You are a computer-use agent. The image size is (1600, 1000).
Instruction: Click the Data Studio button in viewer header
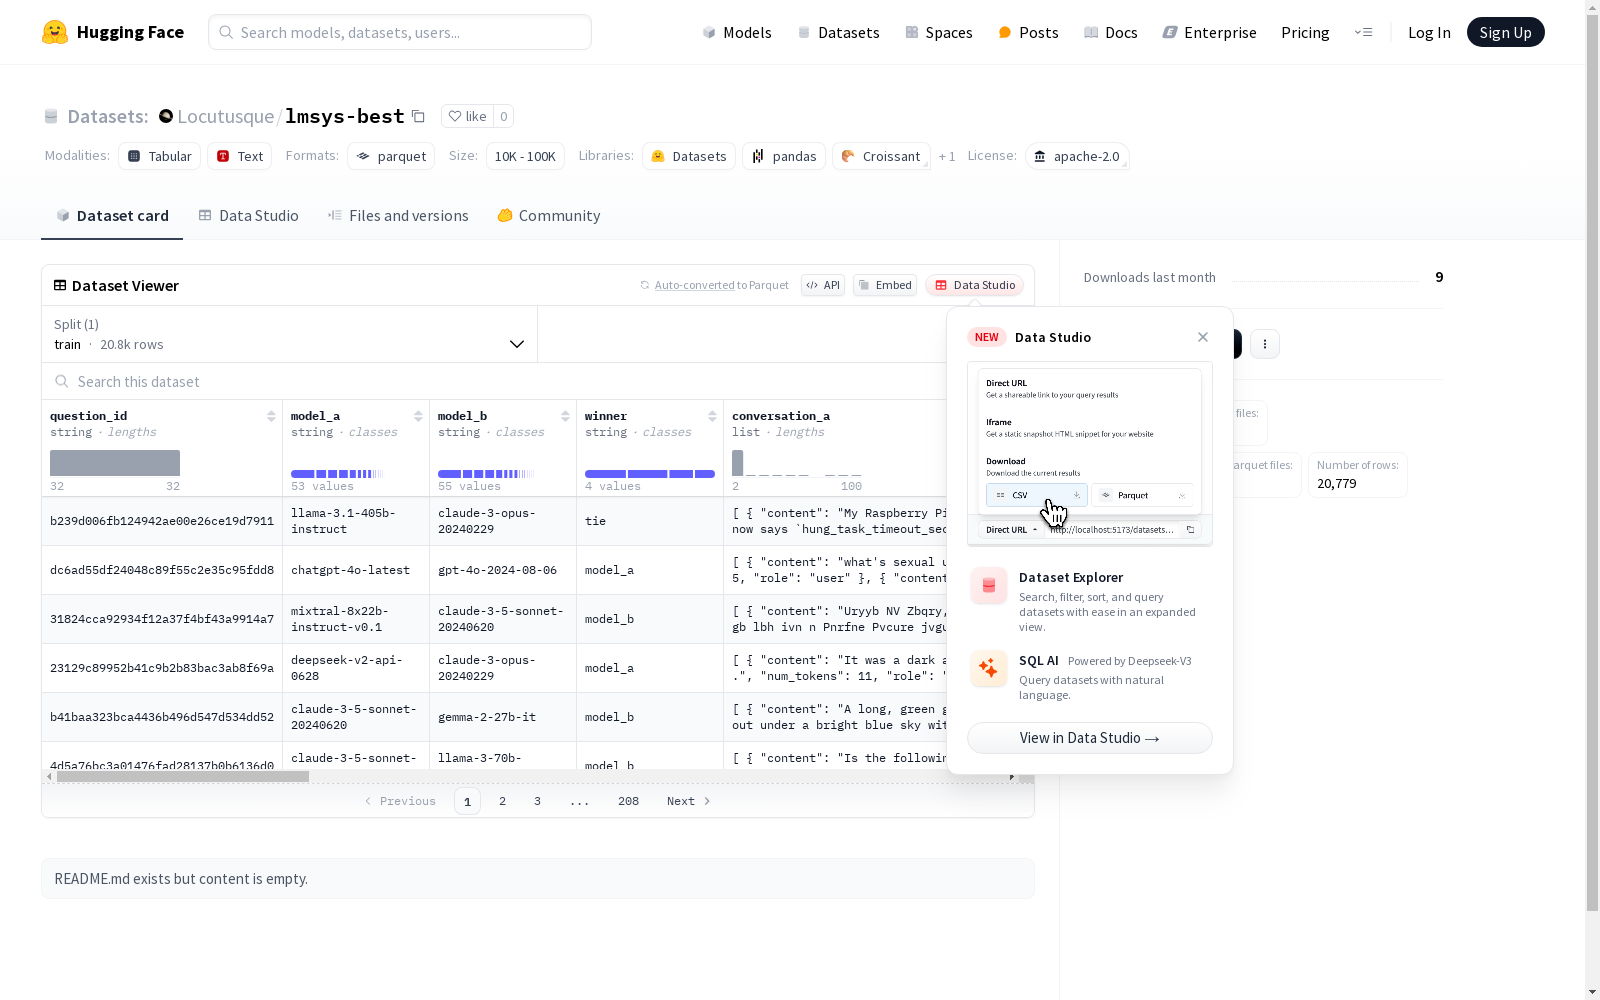[x=975, y=285]
